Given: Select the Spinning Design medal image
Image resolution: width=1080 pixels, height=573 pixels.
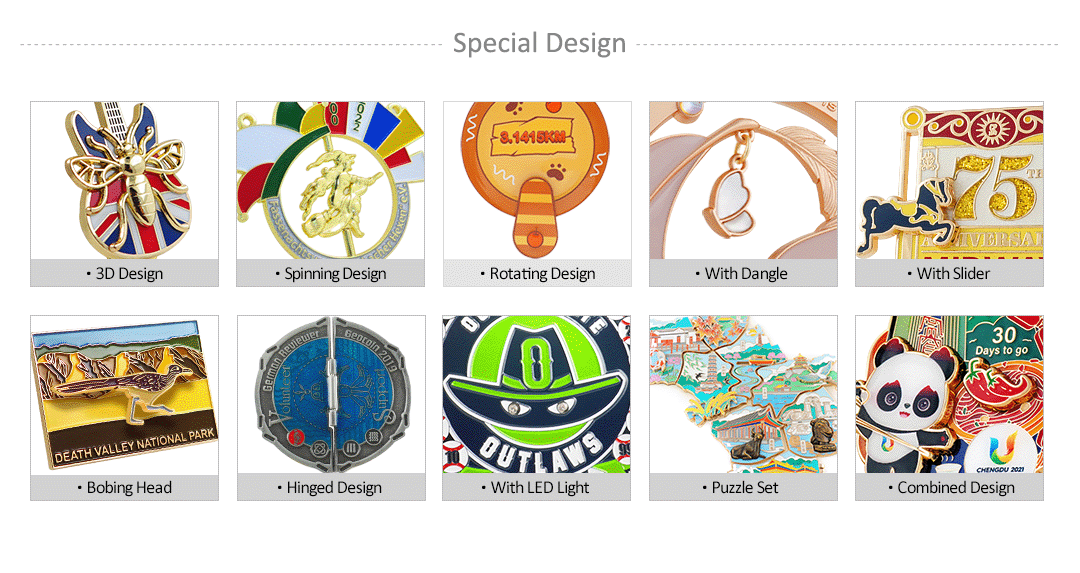Looking at the screenshot, I should (331, 180).
